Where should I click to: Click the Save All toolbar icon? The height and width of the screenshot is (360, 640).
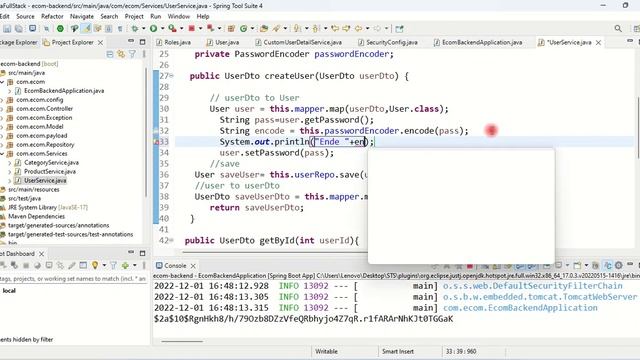pyautogui.click(x=19, y=29)
